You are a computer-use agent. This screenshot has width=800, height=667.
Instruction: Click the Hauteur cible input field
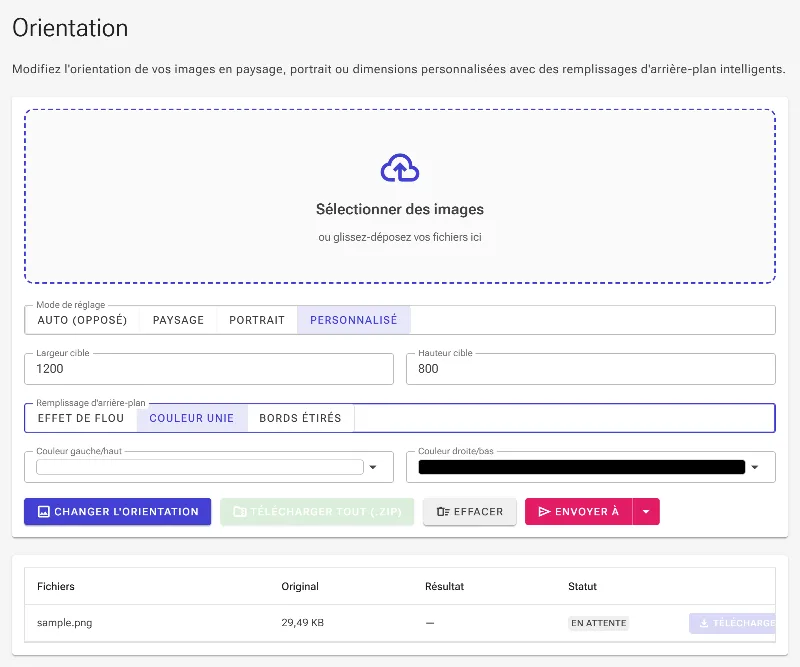(591, 369)
